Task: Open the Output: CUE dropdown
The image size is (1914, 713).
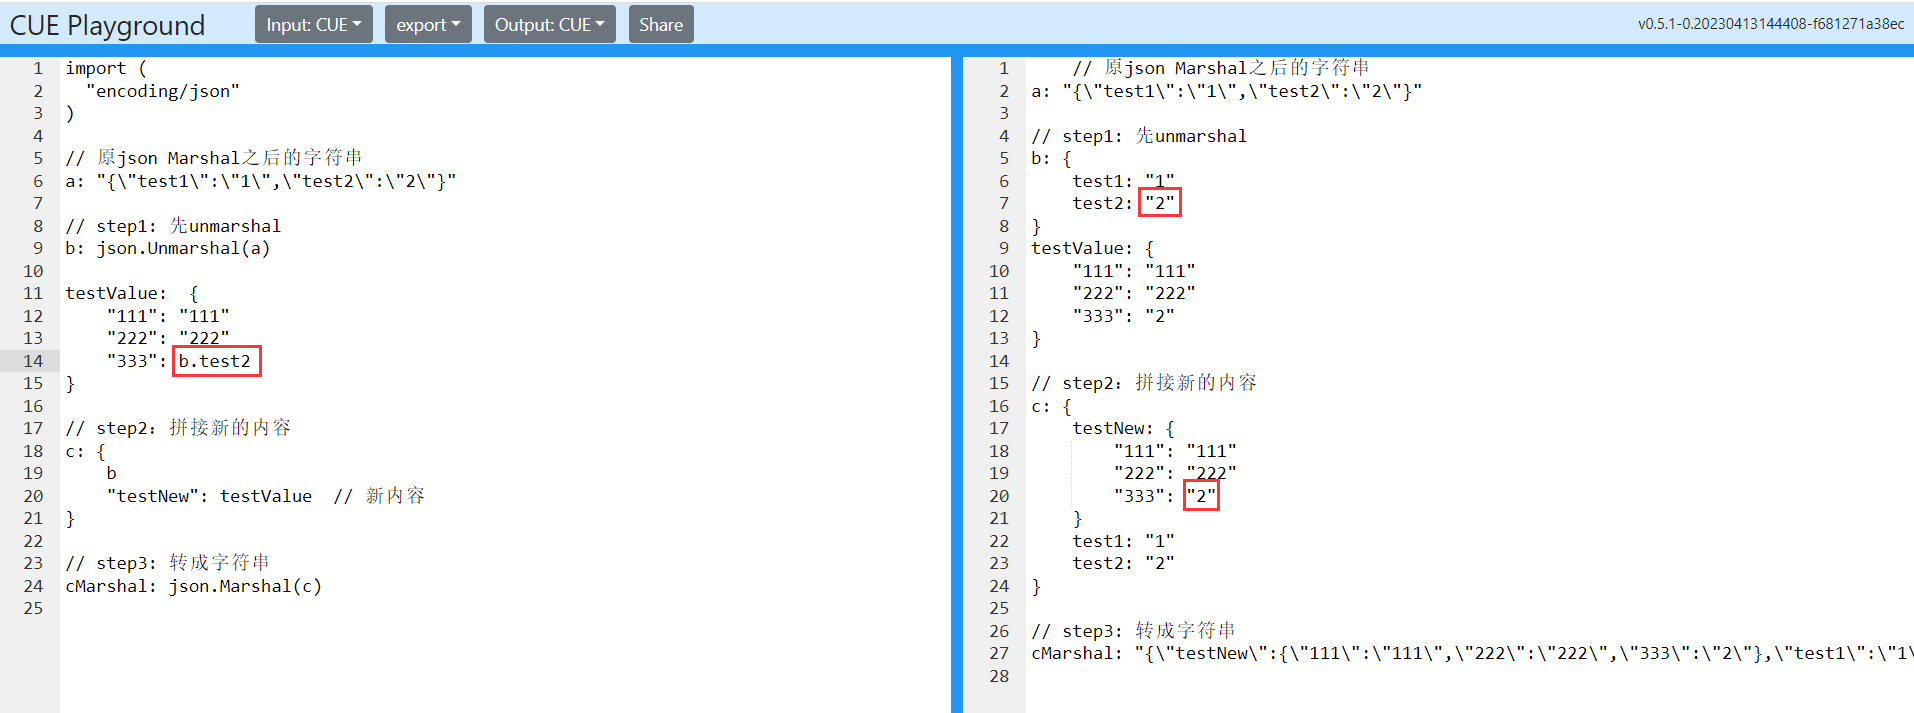Action: pyautogui.click(x=549, y=24)
